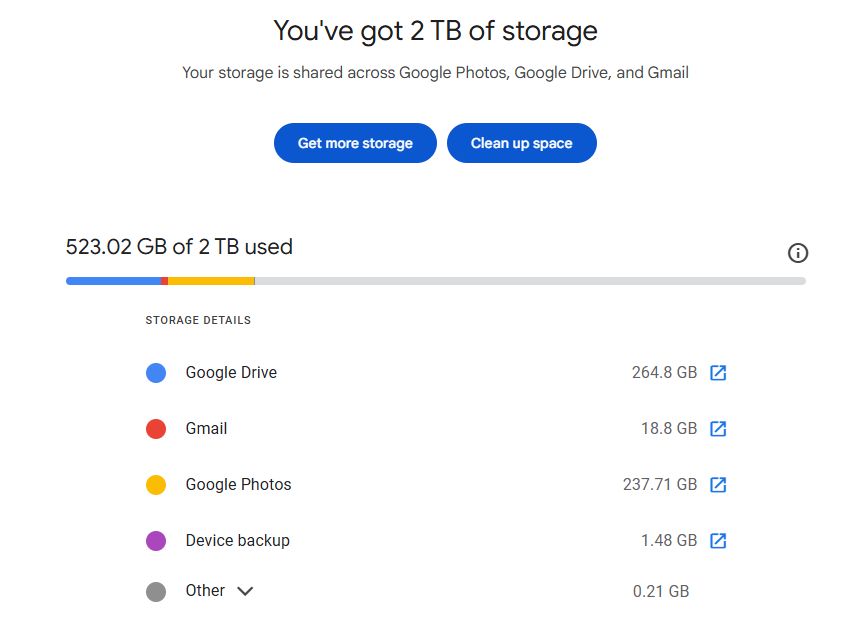Click blue segment of storage bar
Image resolution: width=859 pixels, height=627 pixels.
click(x=112, y=281)
